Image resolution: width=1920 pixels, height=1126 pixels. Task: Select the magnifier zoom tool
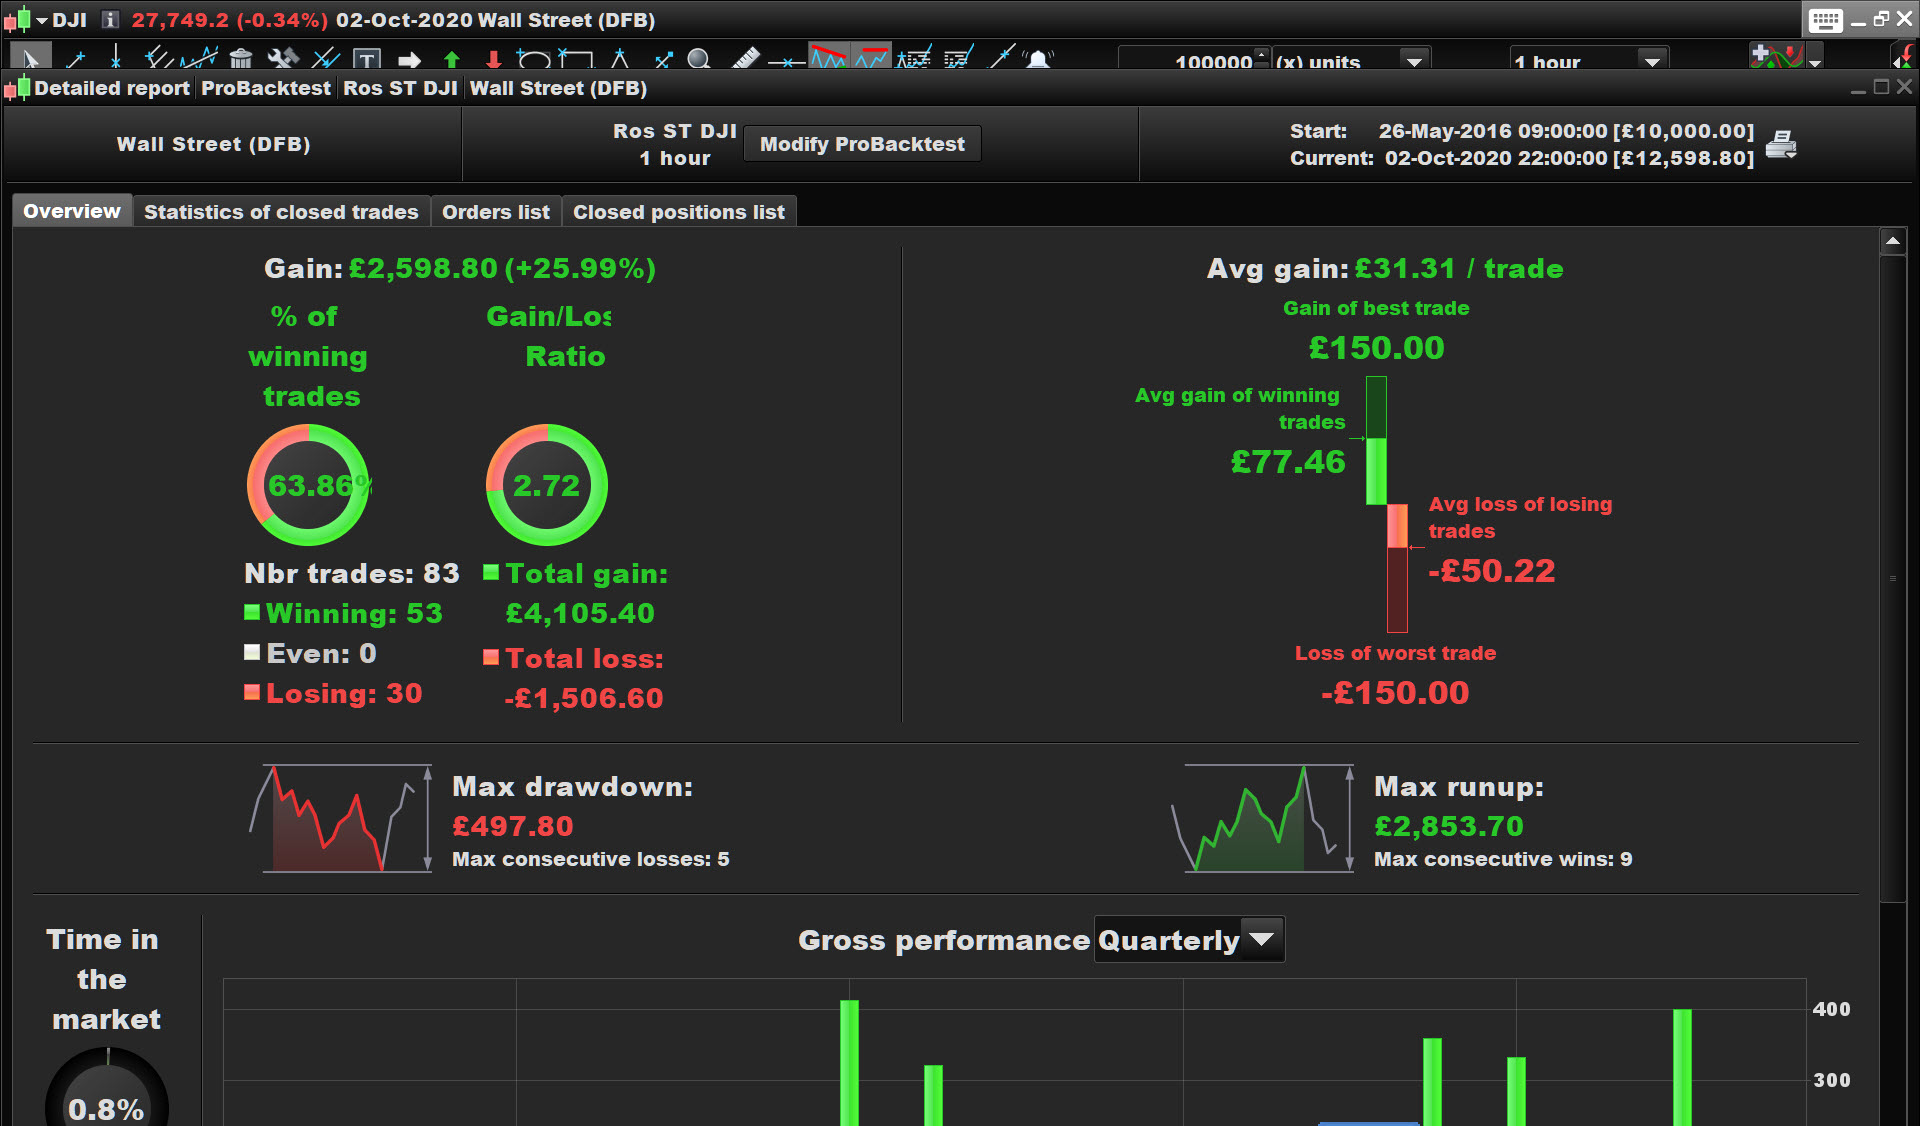point(699,60)
